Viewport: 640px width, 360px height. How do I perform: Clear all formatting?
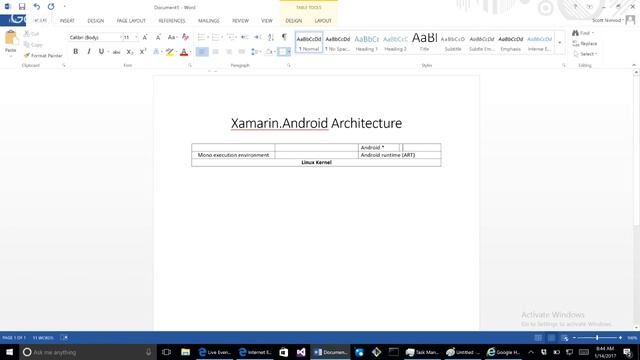point(185,38)
